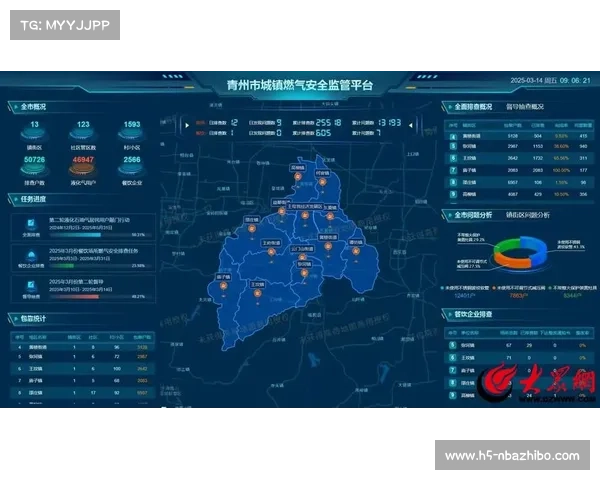Select the 东夏镇 map marker
The height and width of the screenshot is (480, 600).
(x=330, y=216)
